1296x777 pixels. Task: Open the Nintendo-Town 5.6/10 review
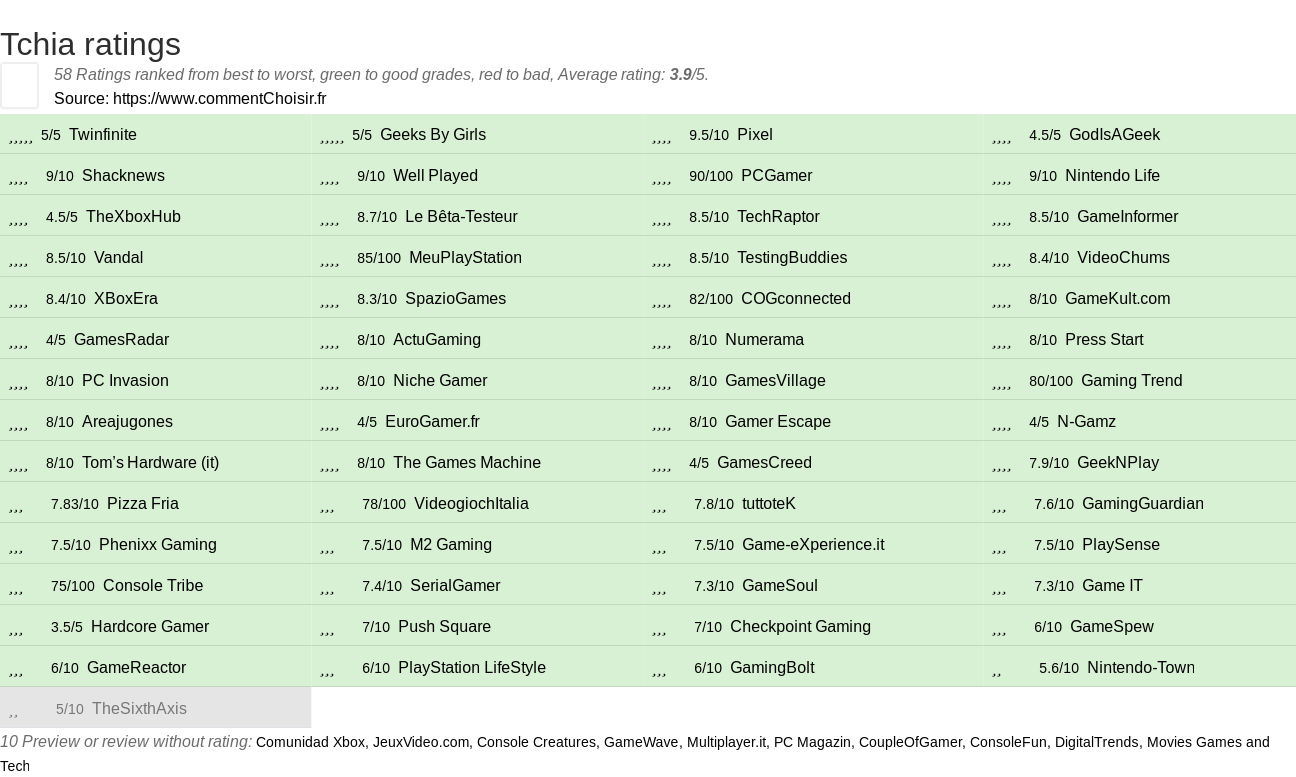tap(1140, 667)
